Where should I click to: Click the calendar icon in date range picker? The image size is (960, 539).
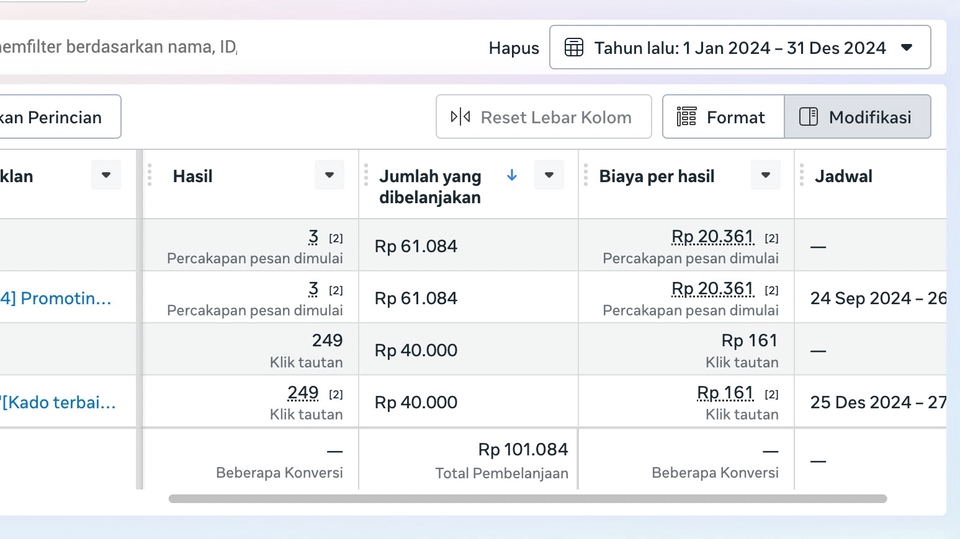pyautogui.click(x=574, y=47)
